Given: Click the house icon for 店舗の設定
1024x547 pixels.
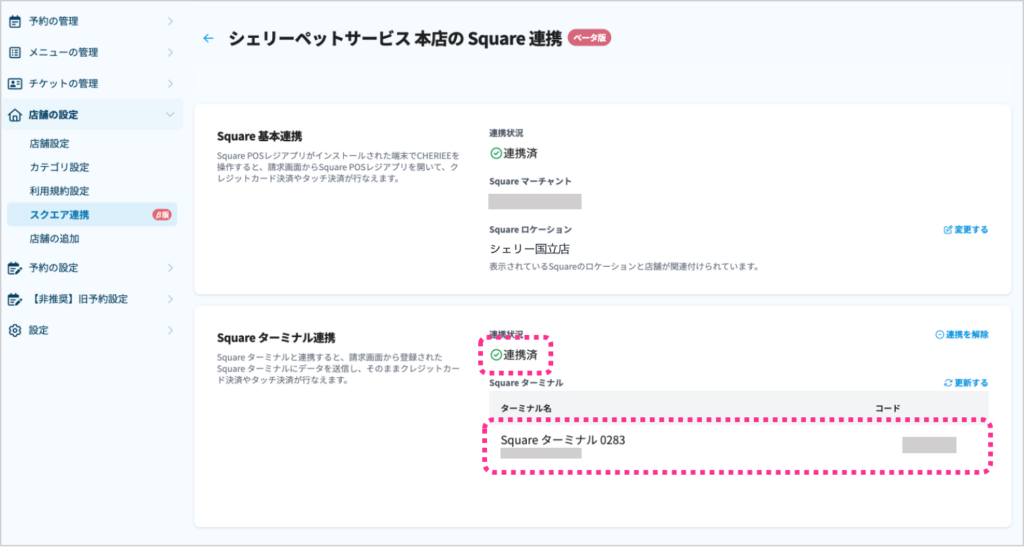Looking at the screenshot, I should [15, 115].
